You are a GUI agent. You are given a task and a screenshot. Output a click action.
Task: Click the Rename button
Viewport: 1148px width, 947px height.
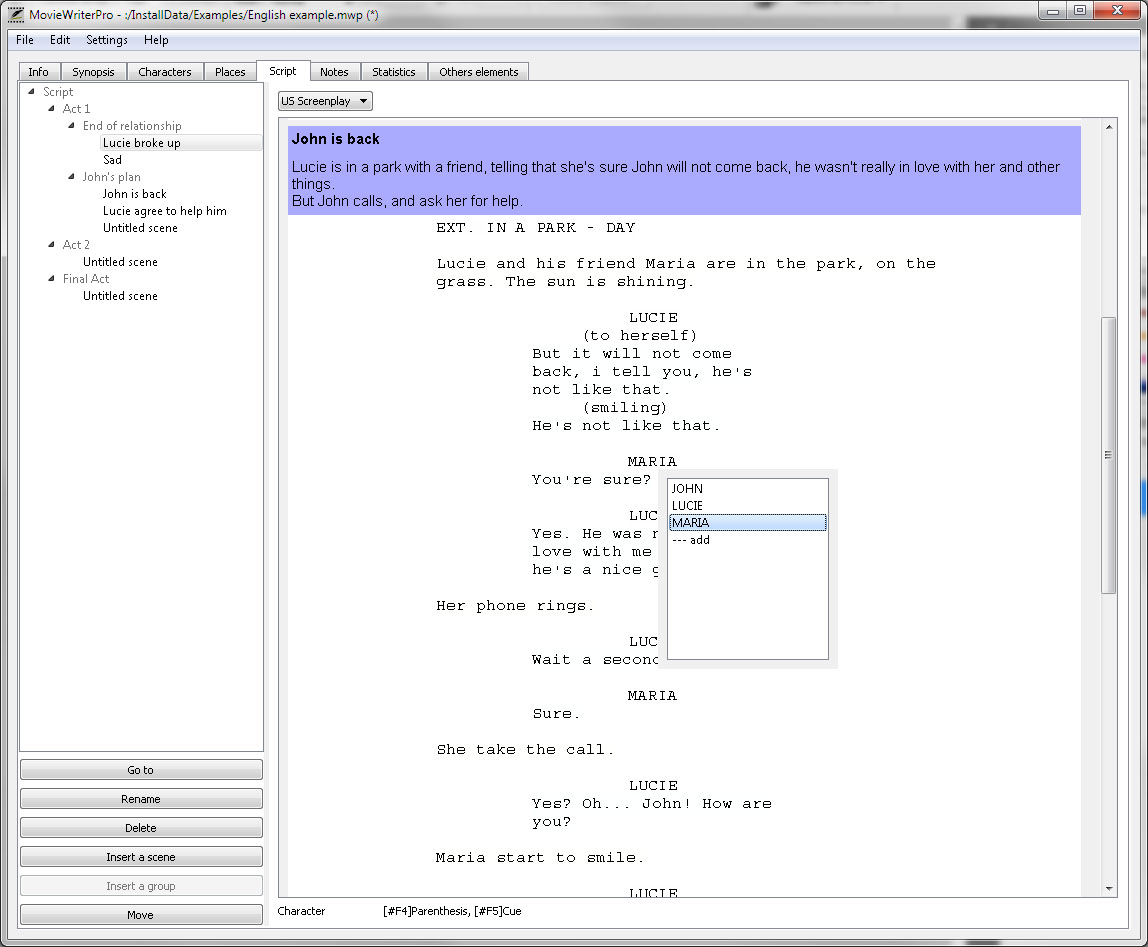[140, 798]
